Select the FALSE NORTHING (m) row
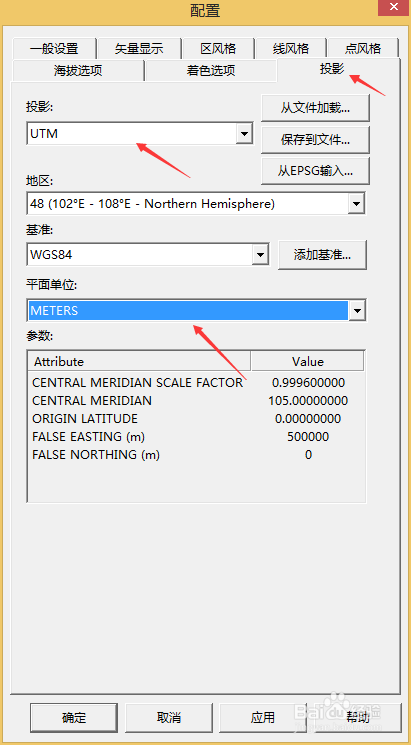The height and width of the screenshot is (745, 411). click(196, 455)
